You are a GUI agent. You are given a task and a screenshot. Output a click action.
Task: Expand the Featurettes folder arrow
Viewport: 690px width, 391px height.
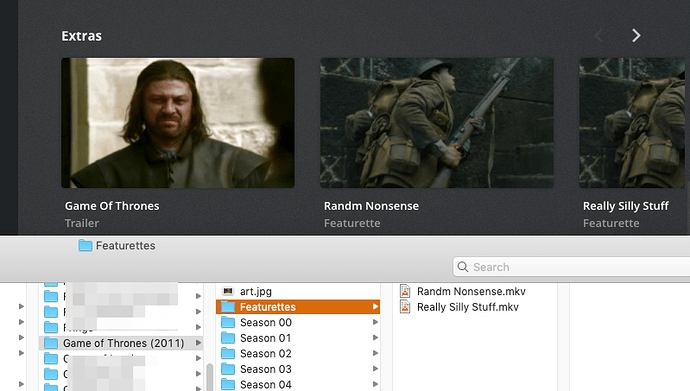[x=375, y=307]
